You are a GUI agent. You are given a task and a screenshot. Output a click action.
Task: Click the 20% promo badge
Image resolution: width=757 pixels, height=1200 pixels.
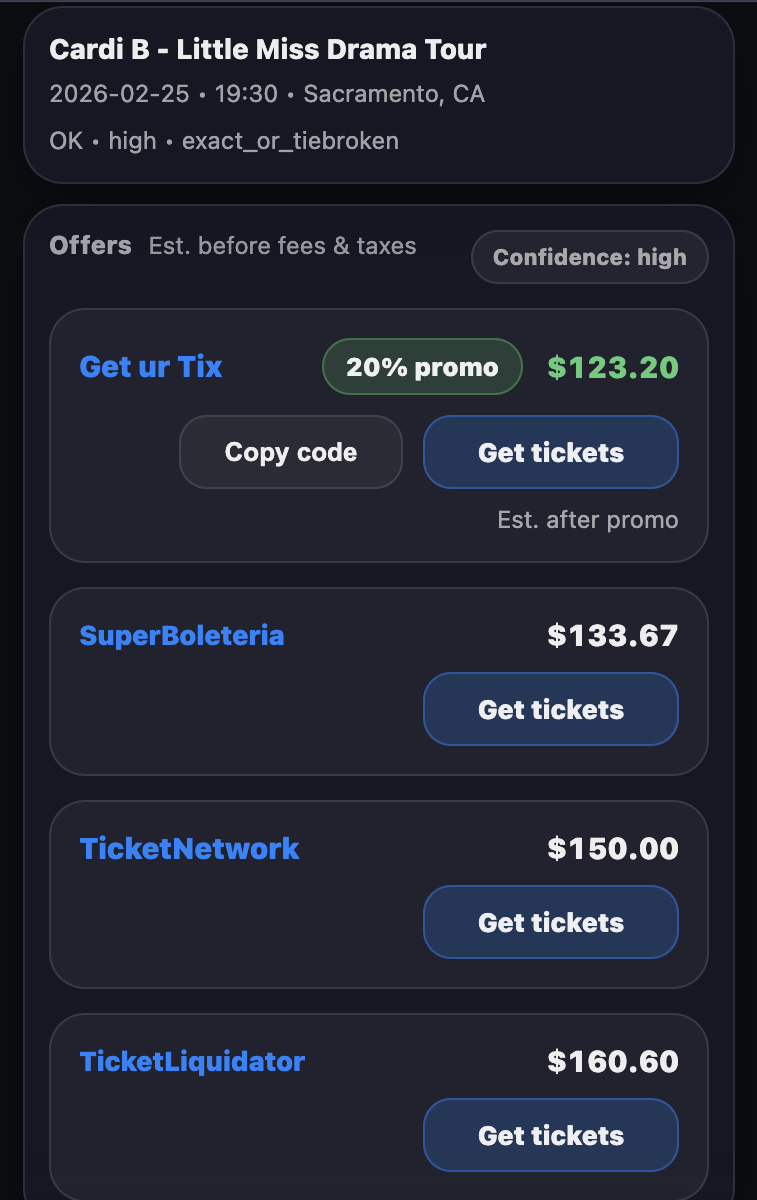[421, 366]
